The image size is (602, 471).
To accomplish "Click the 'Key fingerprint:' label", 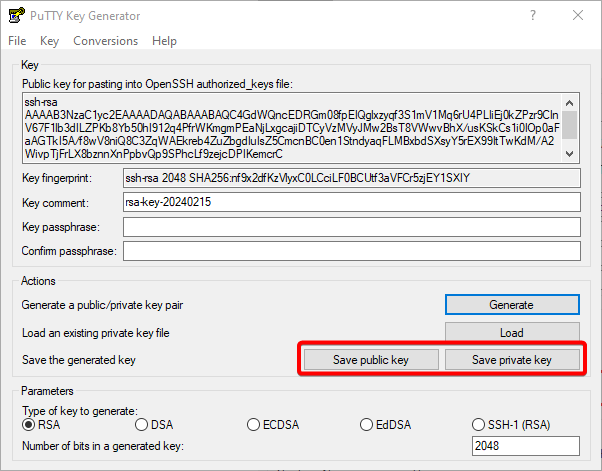I will coord(57,178).
